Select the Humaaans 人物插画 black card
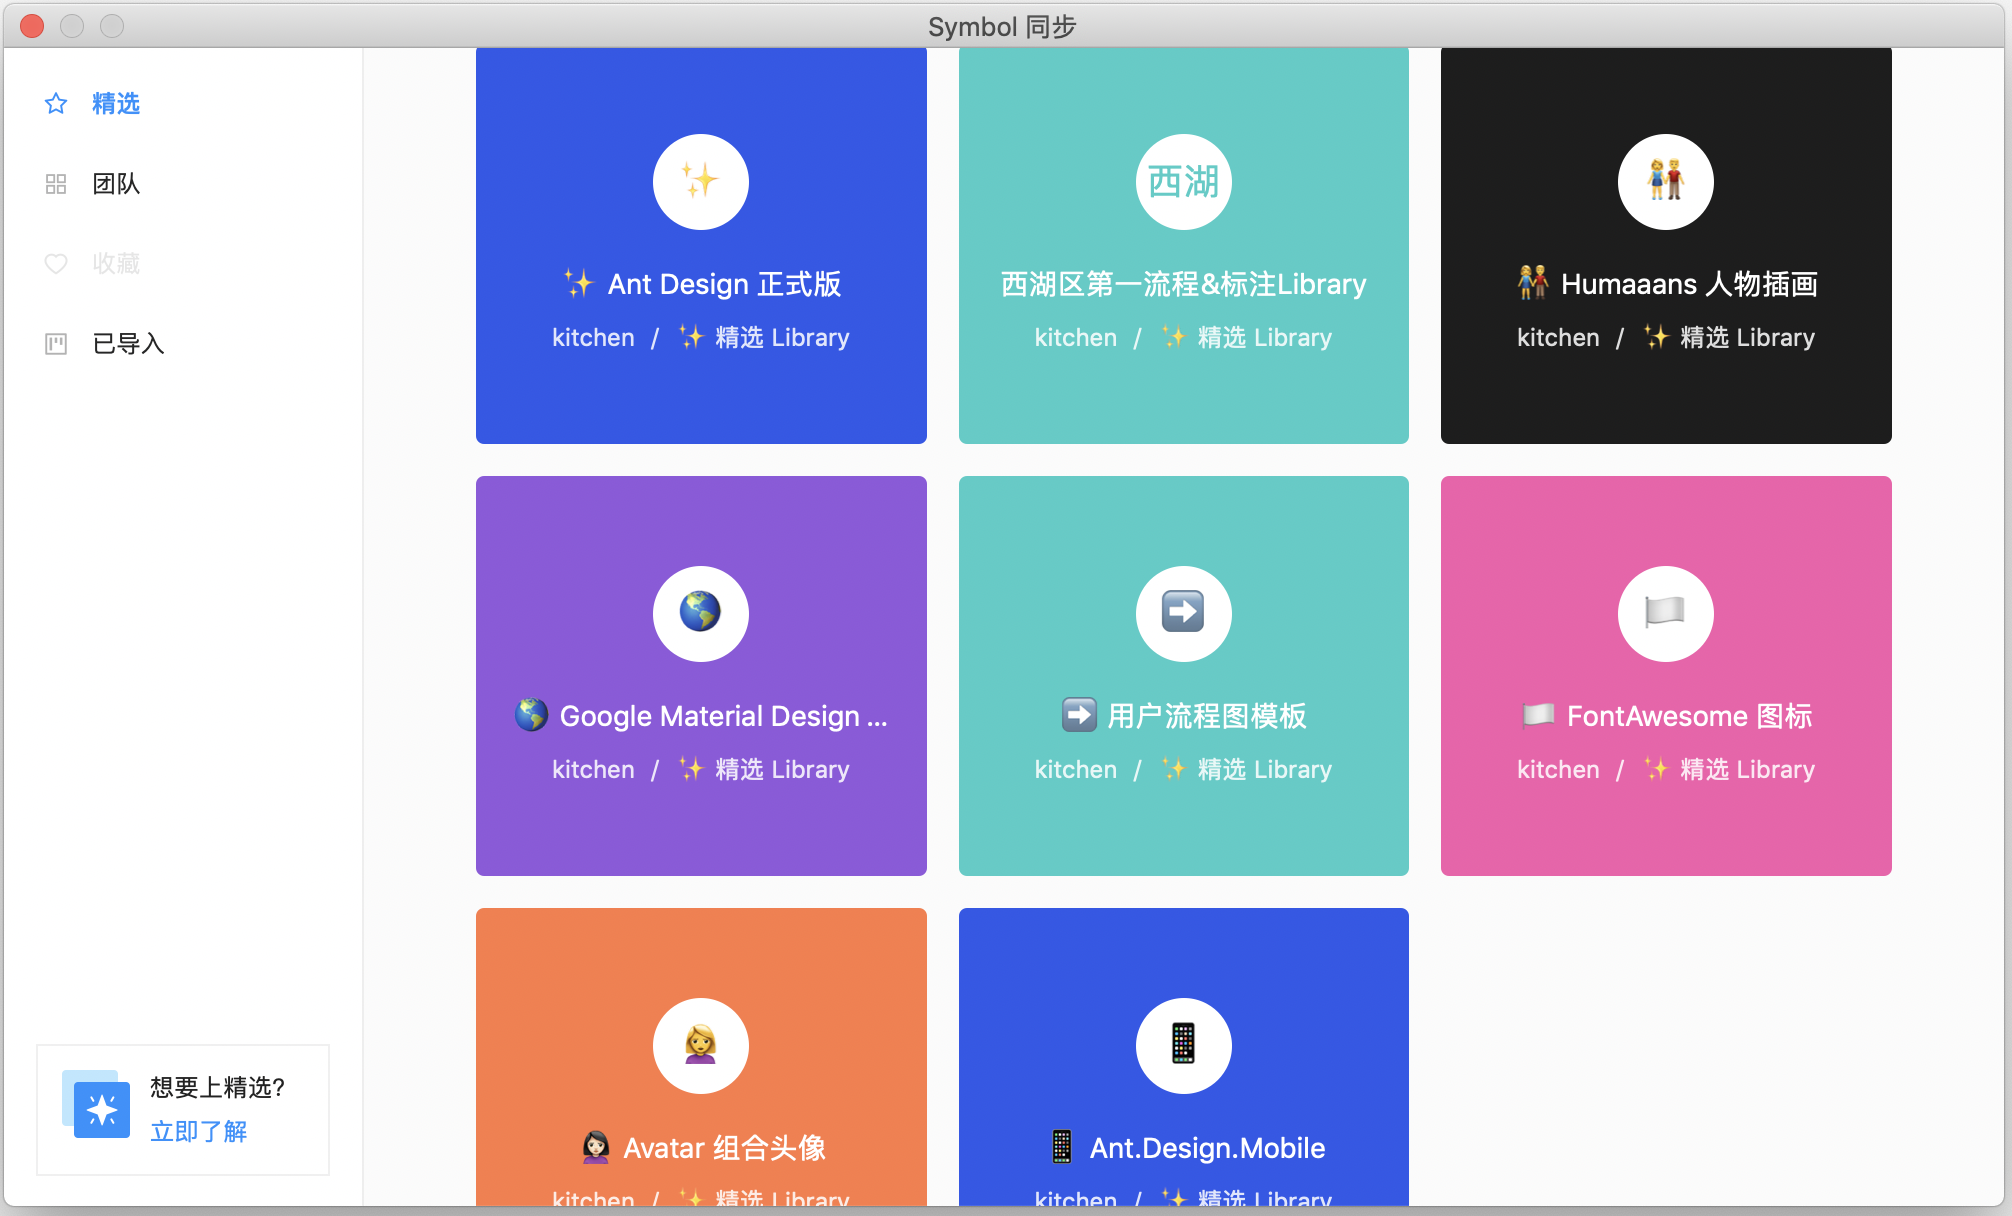The image size is (2012, 1216). tap(1665, 400)
